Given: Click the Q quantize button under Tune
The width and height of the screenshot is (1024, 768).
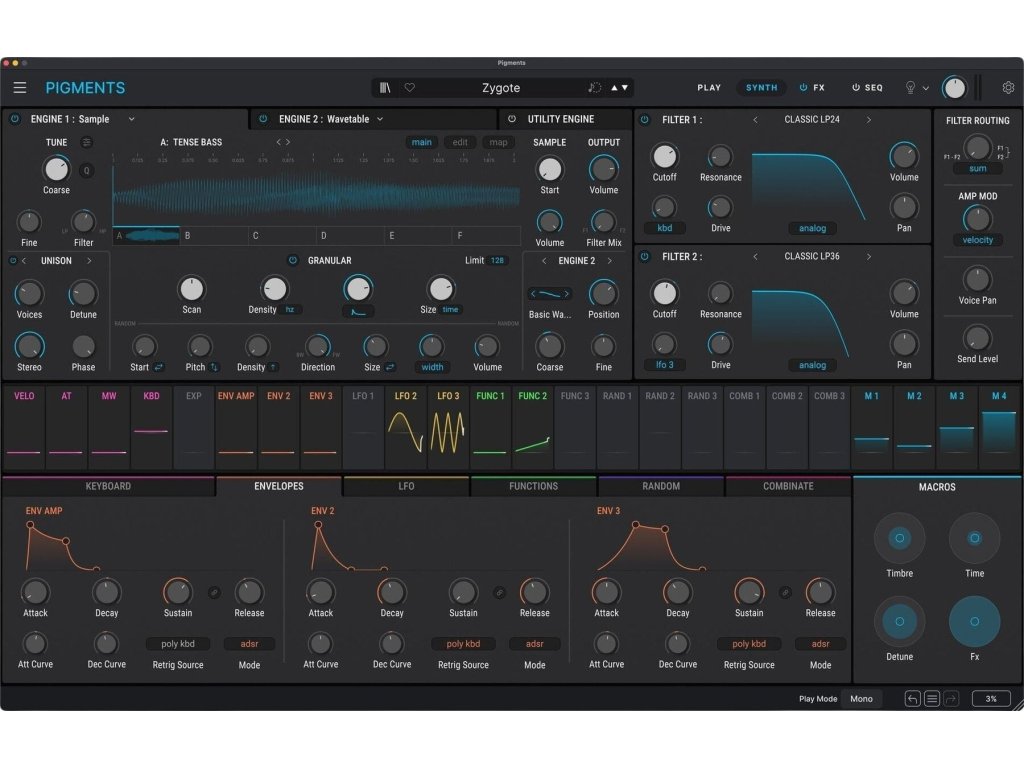Looking at the screenshot, I should [x=86, y=169].
